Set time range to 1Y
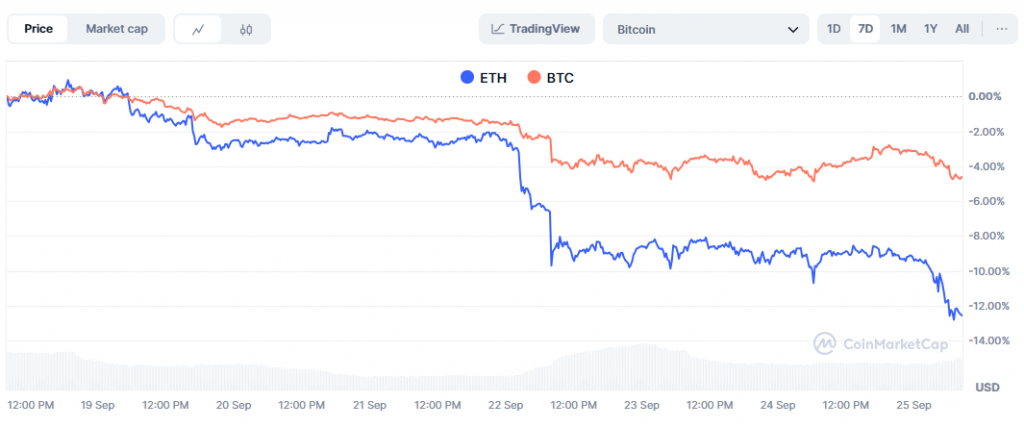Image resolution: width=1024 pixels, height=428 pixels. [930, 29]
